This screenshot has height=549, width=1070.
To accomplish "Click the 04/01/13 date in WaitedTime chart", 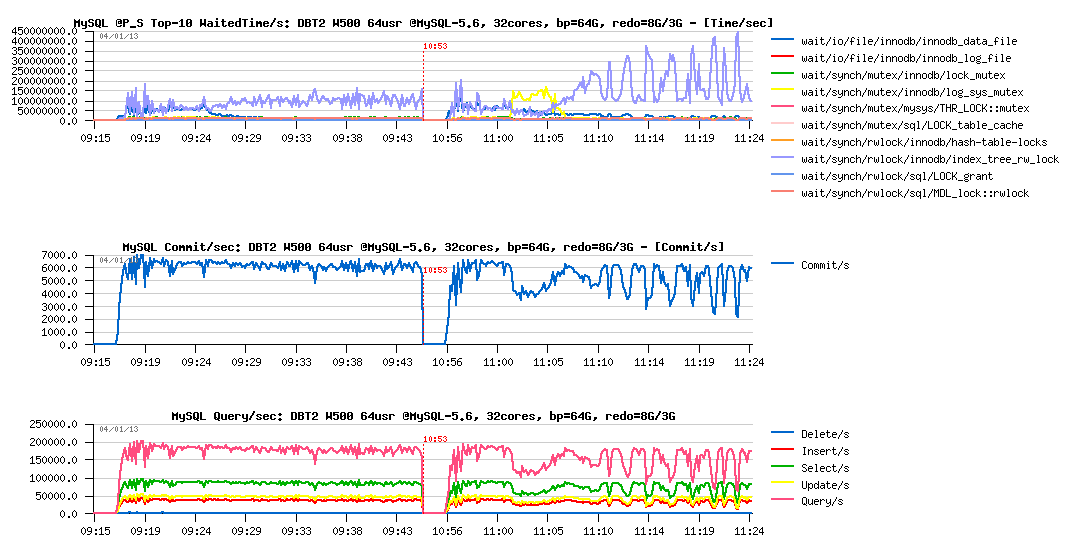I will [x=119, y=36].
